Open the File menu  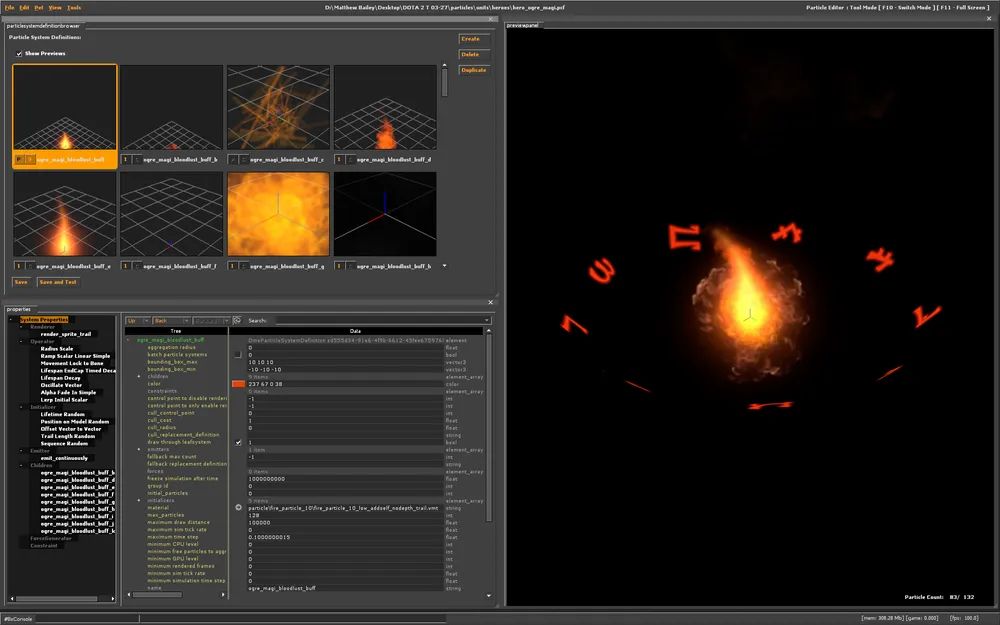(9, 7)
